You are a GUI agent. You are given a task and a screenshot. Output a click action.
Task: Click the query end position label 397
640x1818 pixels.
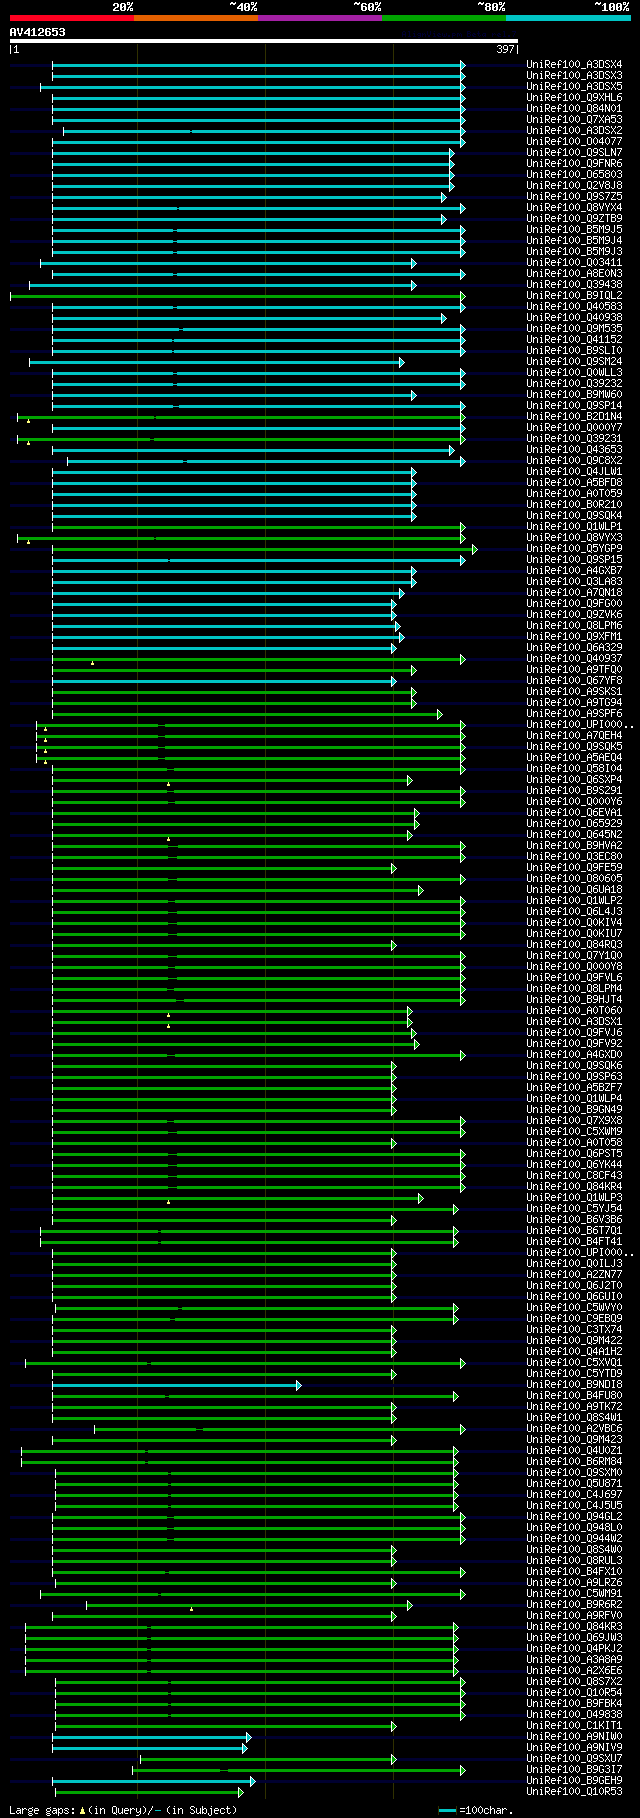click(505, 49)
